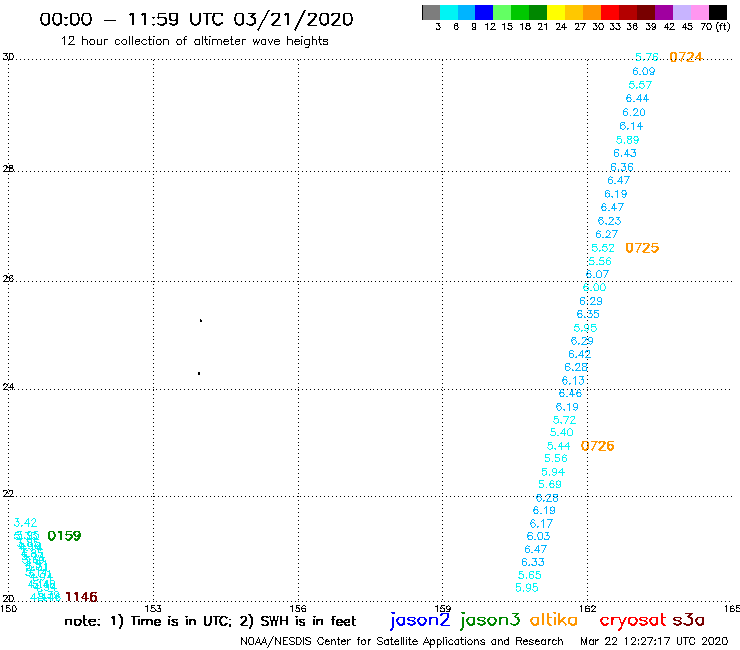Click the cryosat satellite legend name
The height and width of the screenshot is (650, 740).
pos(632,620)
